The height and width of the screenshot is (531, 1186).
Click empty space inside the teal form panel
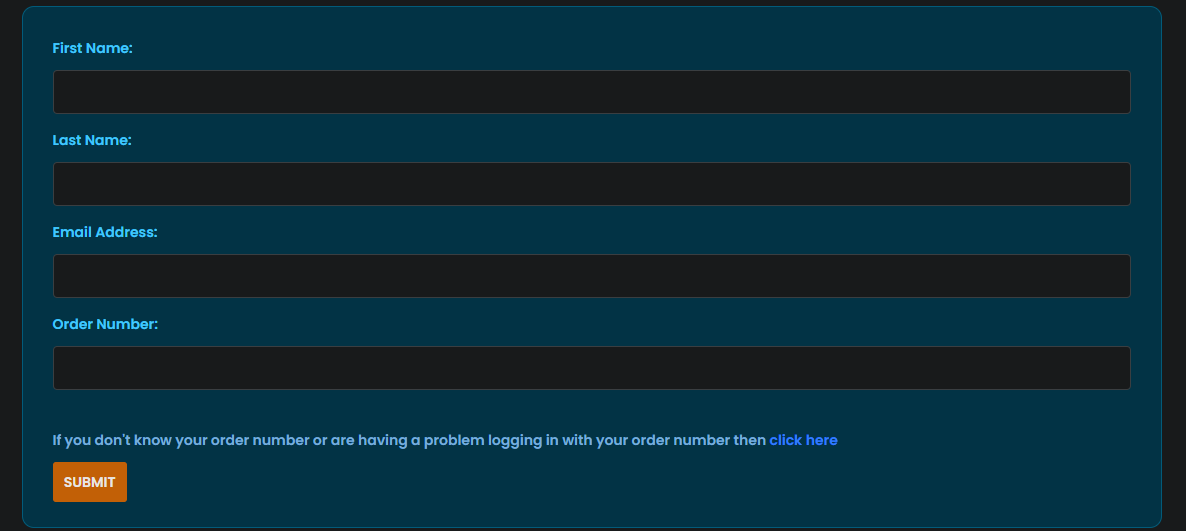(x=605, y=484)
